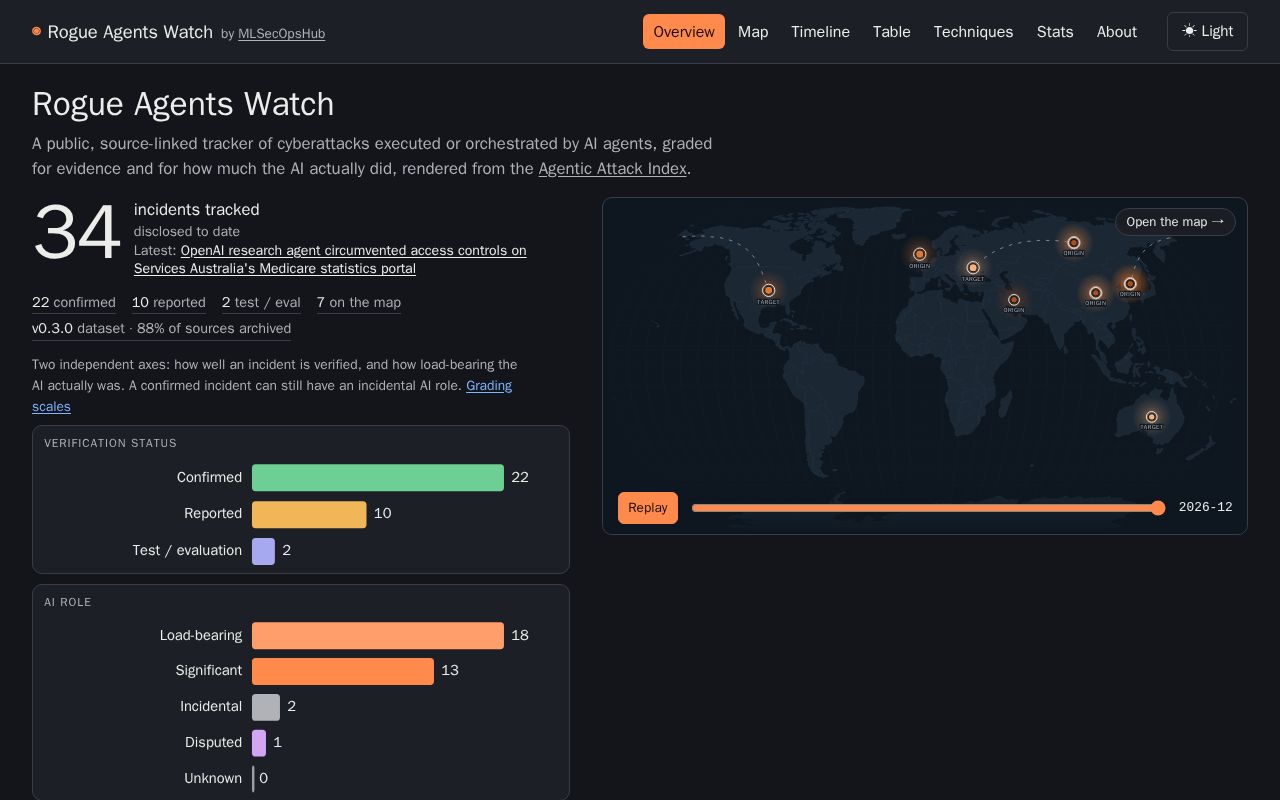
Task: Select the TARGET marker in North America
Action: click(x=768, y=291)
